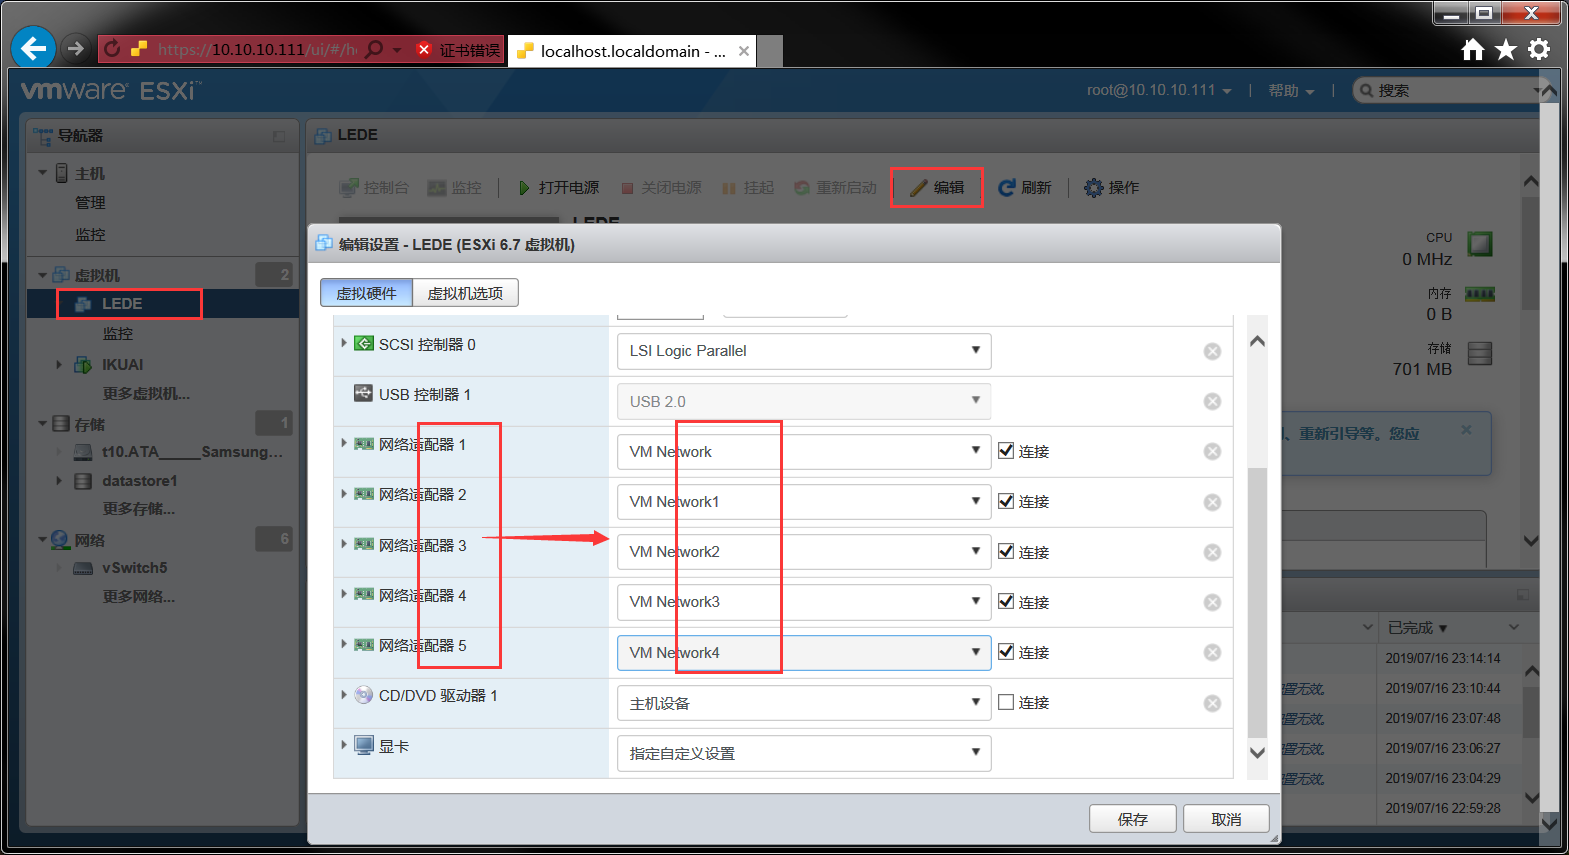Screen dimensions: 1569x855
Task: Toggle connect checkbox for network adapter 1
Action: (1006, 451)
